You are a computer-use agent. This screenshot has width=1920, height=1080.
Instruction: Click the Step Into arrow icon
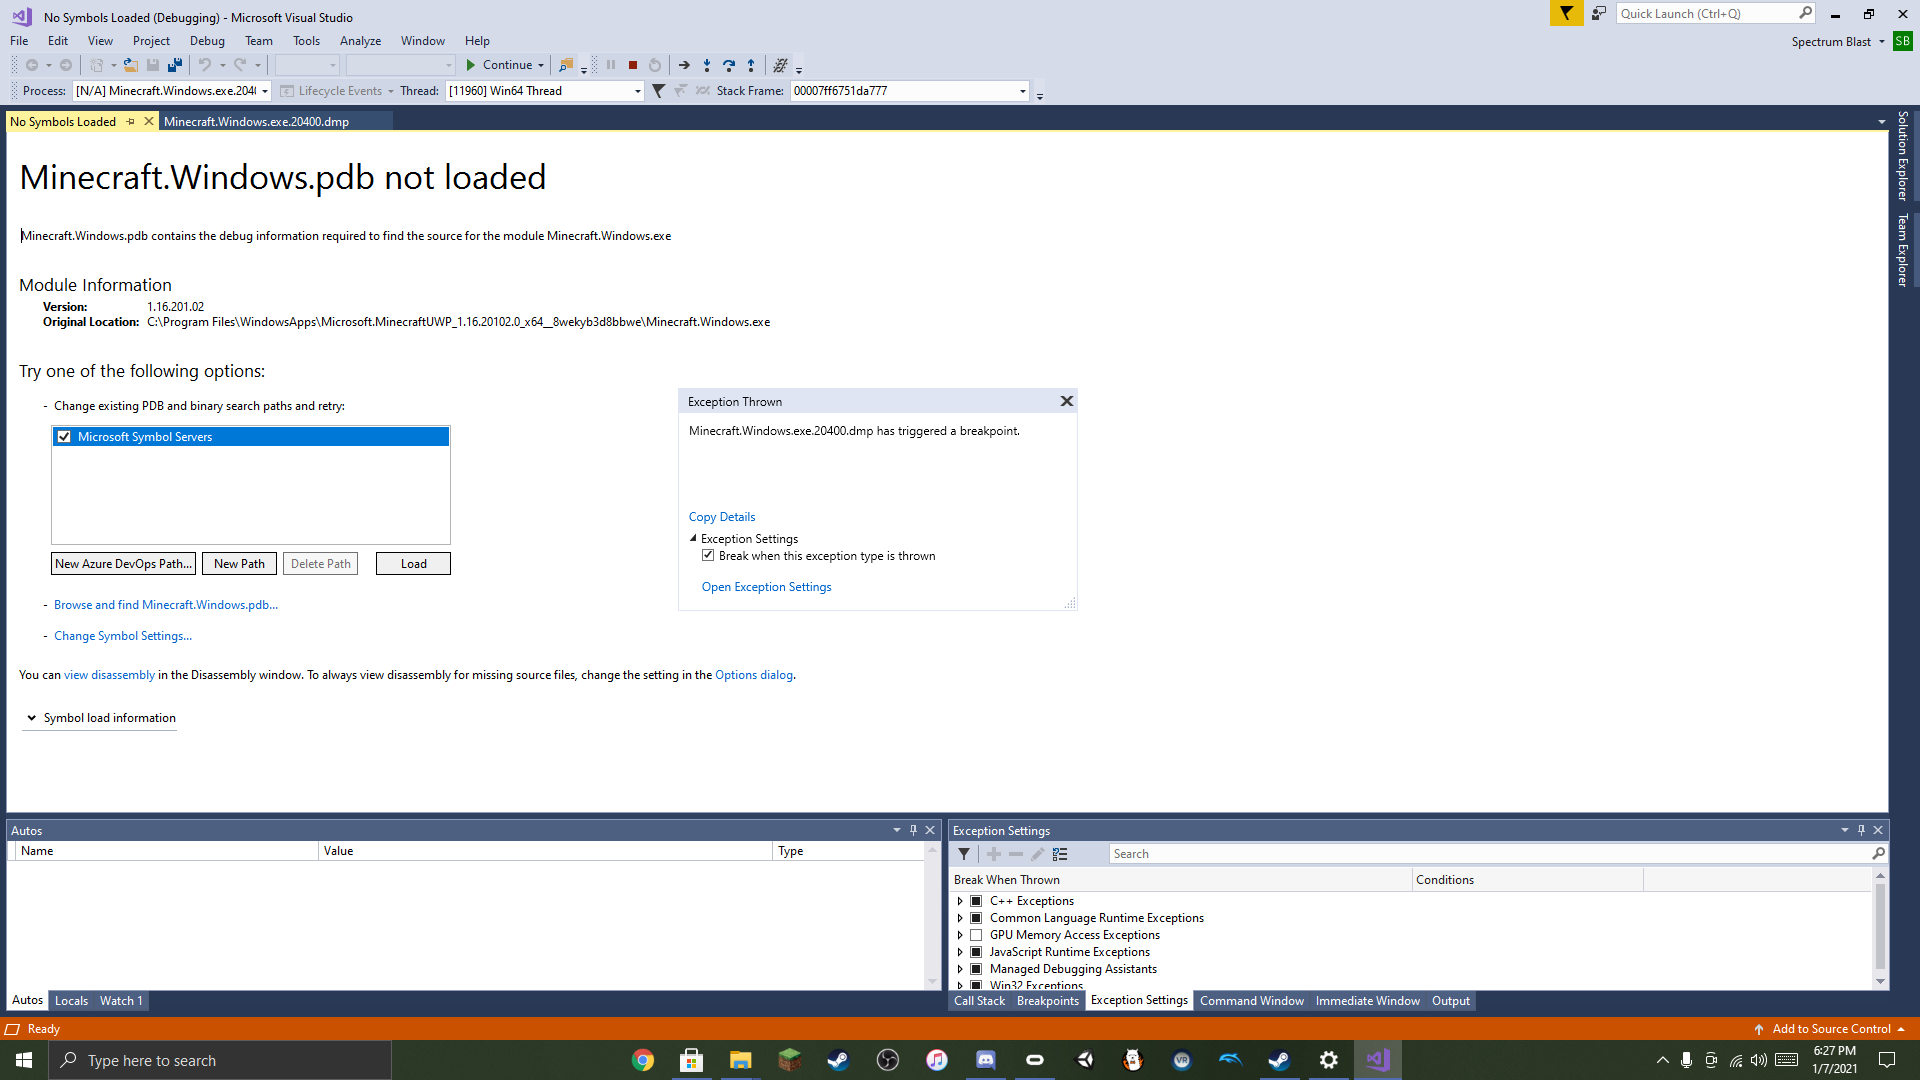point(707,65)
